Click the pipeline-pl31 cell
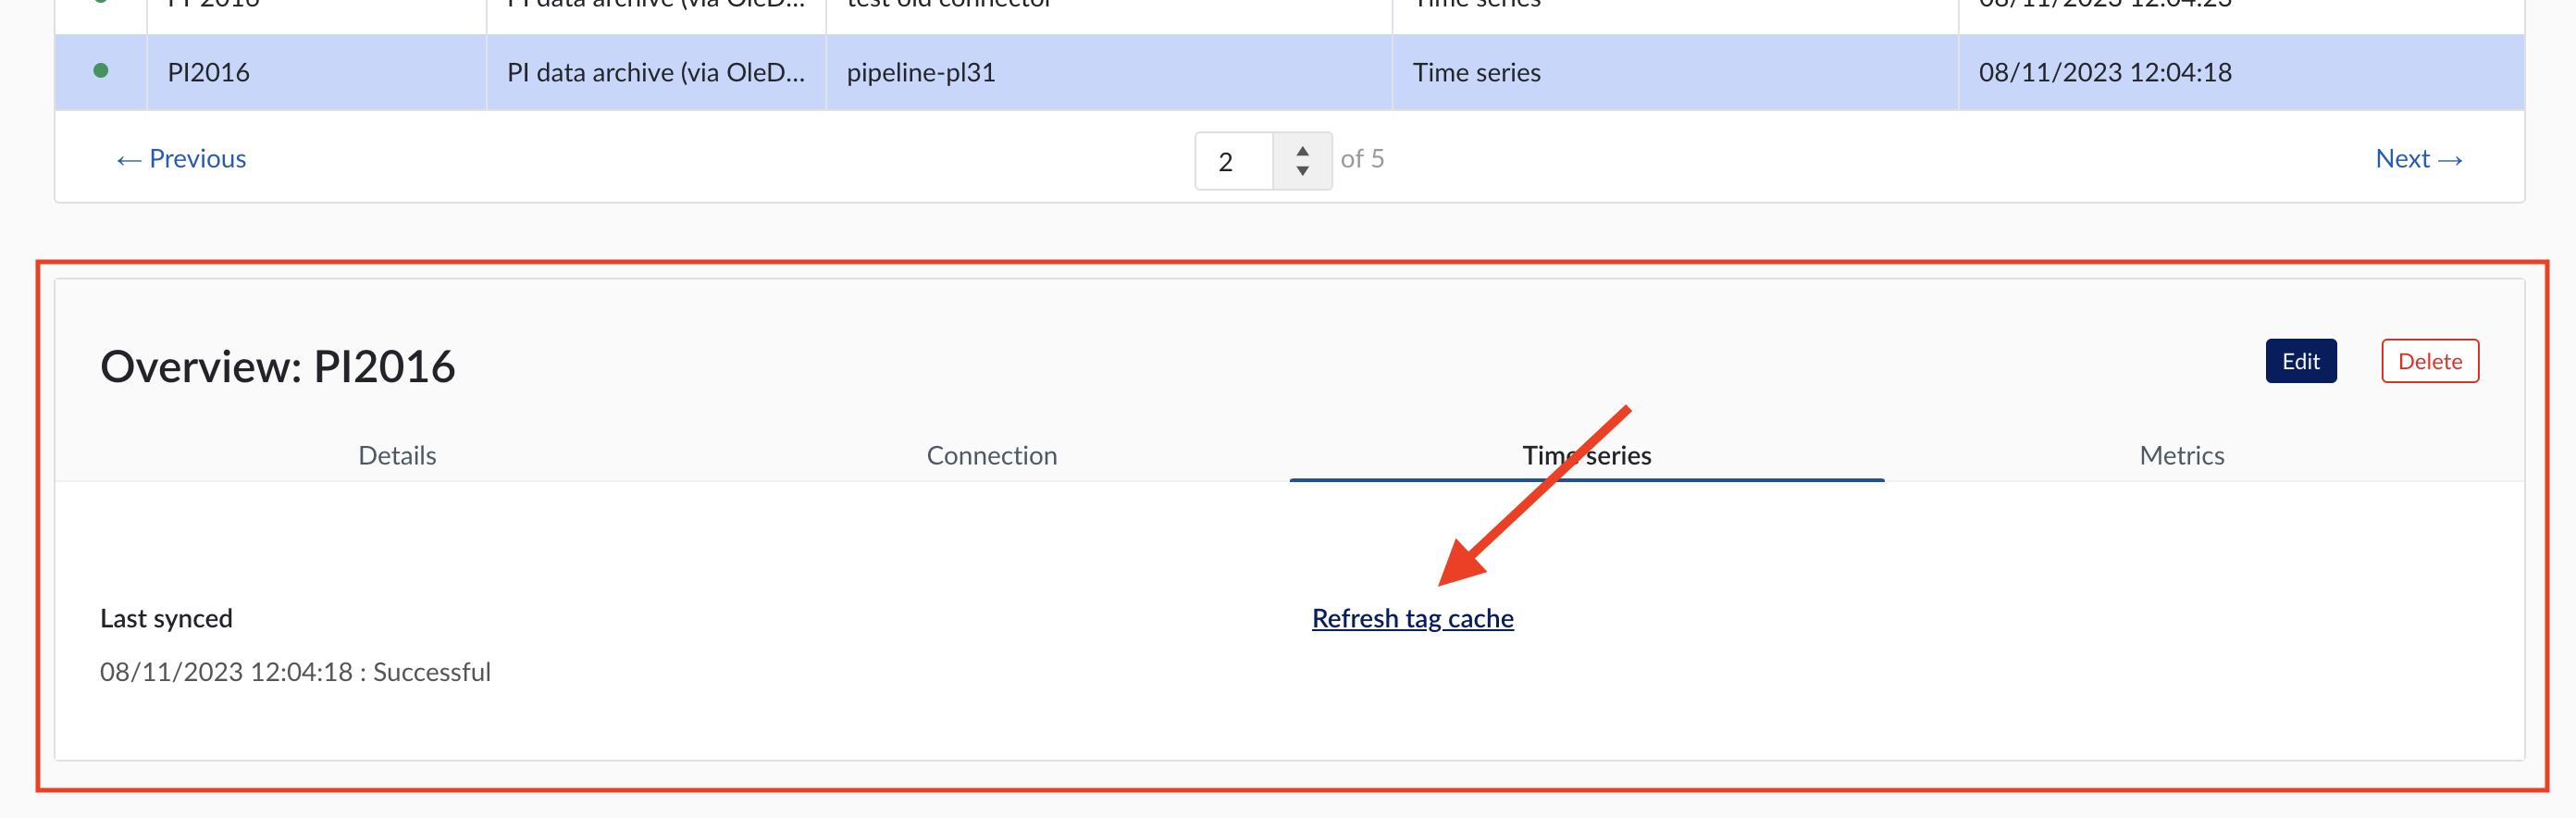 (x=921, y=73)
